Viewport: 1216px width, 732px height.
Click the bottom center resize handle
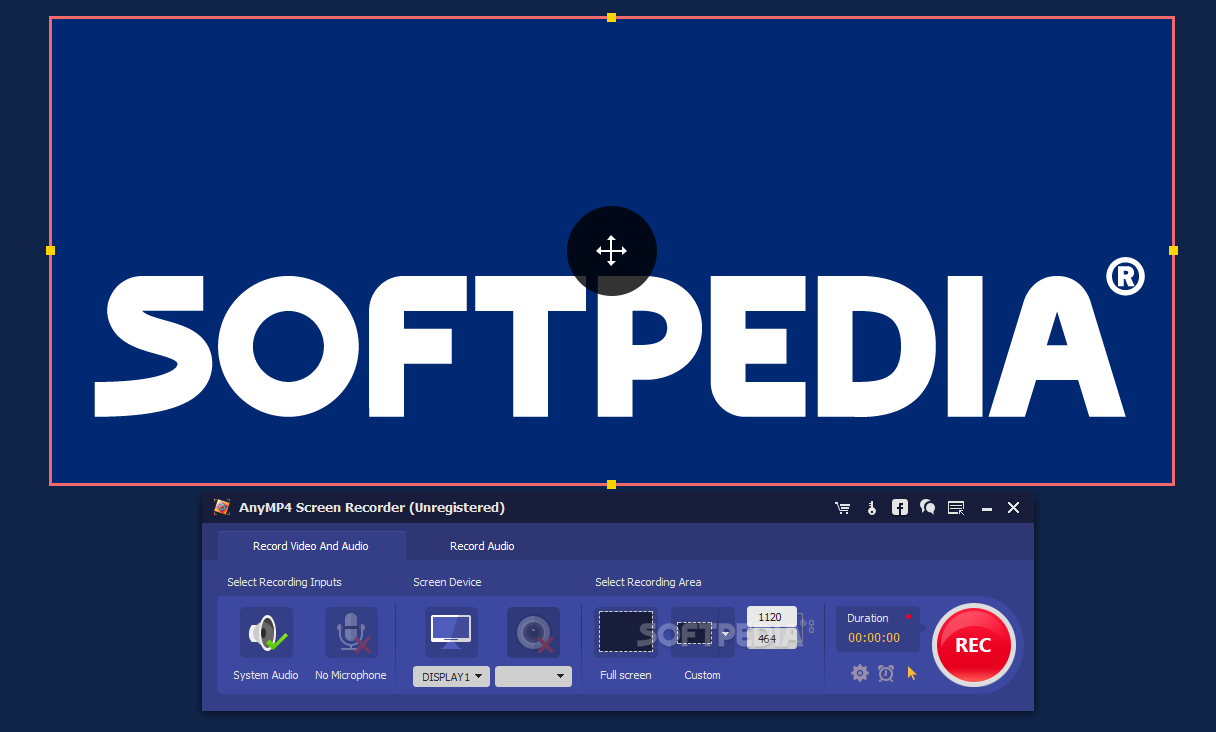pyautogui.click(x=611, y=485)
